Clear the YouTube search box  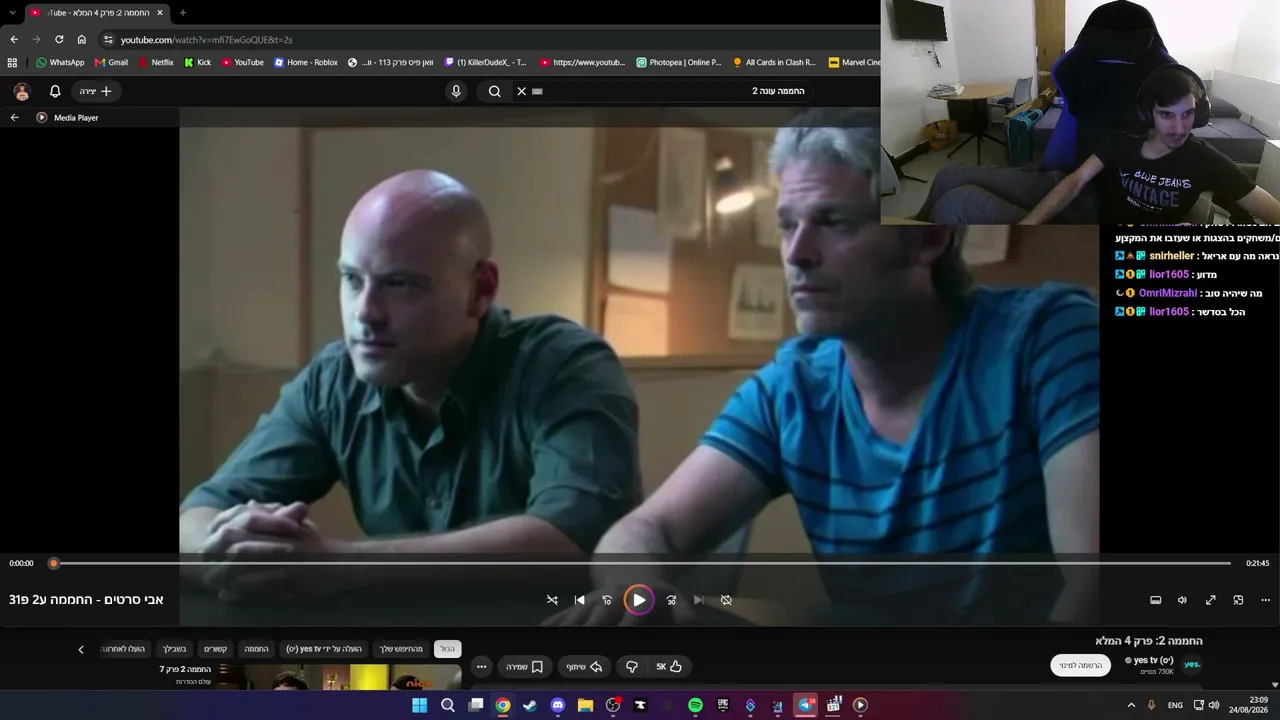(x=521, y=91)
